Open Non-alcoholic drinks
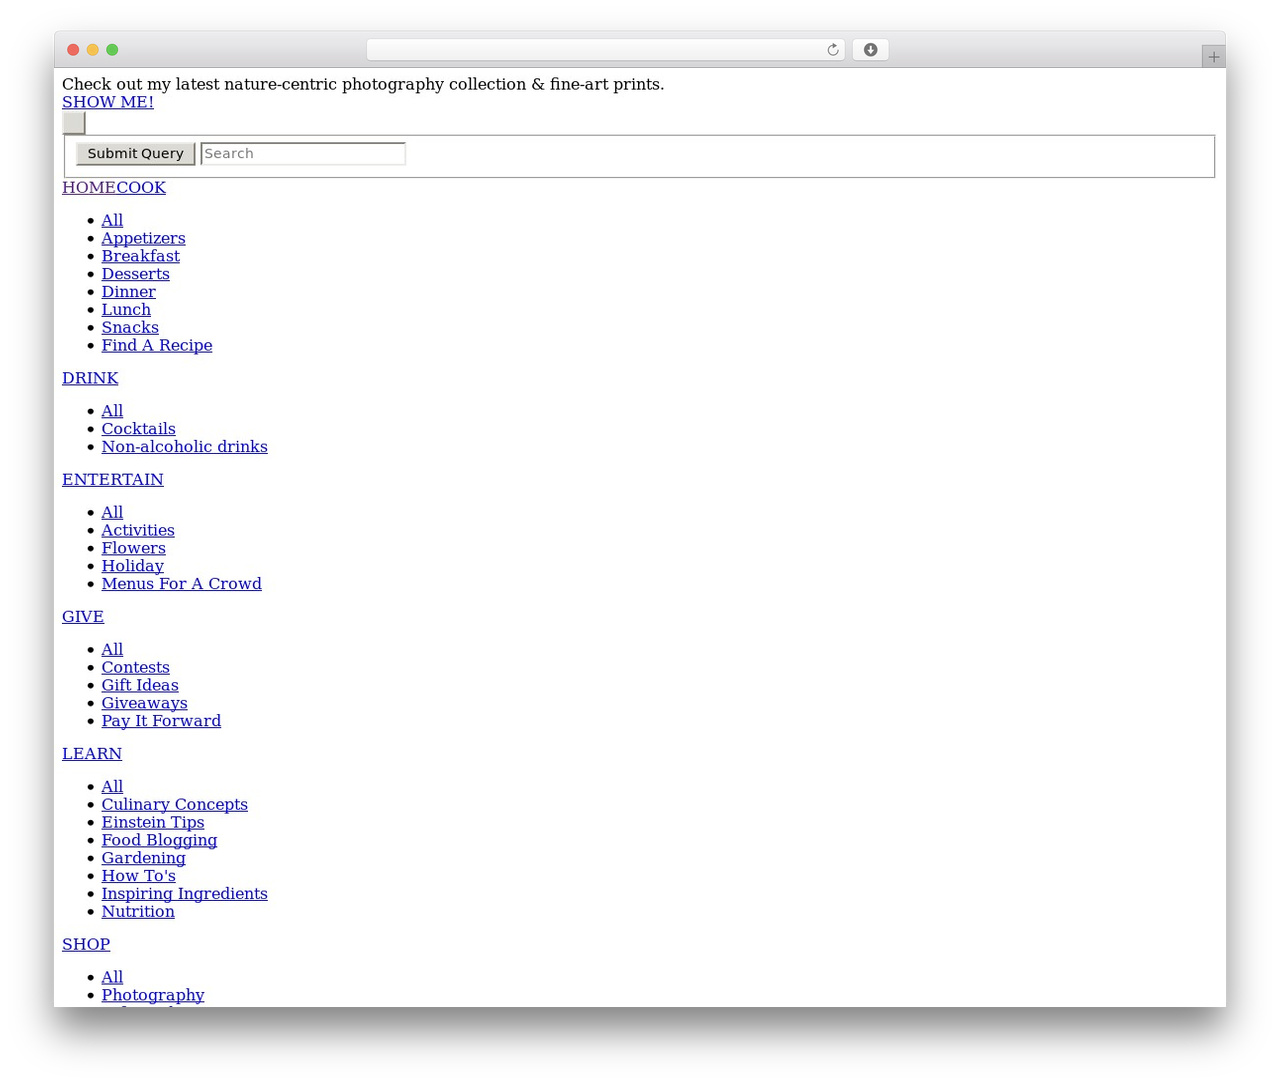This screenshot has width=1280, height=1084. [184, 447]
